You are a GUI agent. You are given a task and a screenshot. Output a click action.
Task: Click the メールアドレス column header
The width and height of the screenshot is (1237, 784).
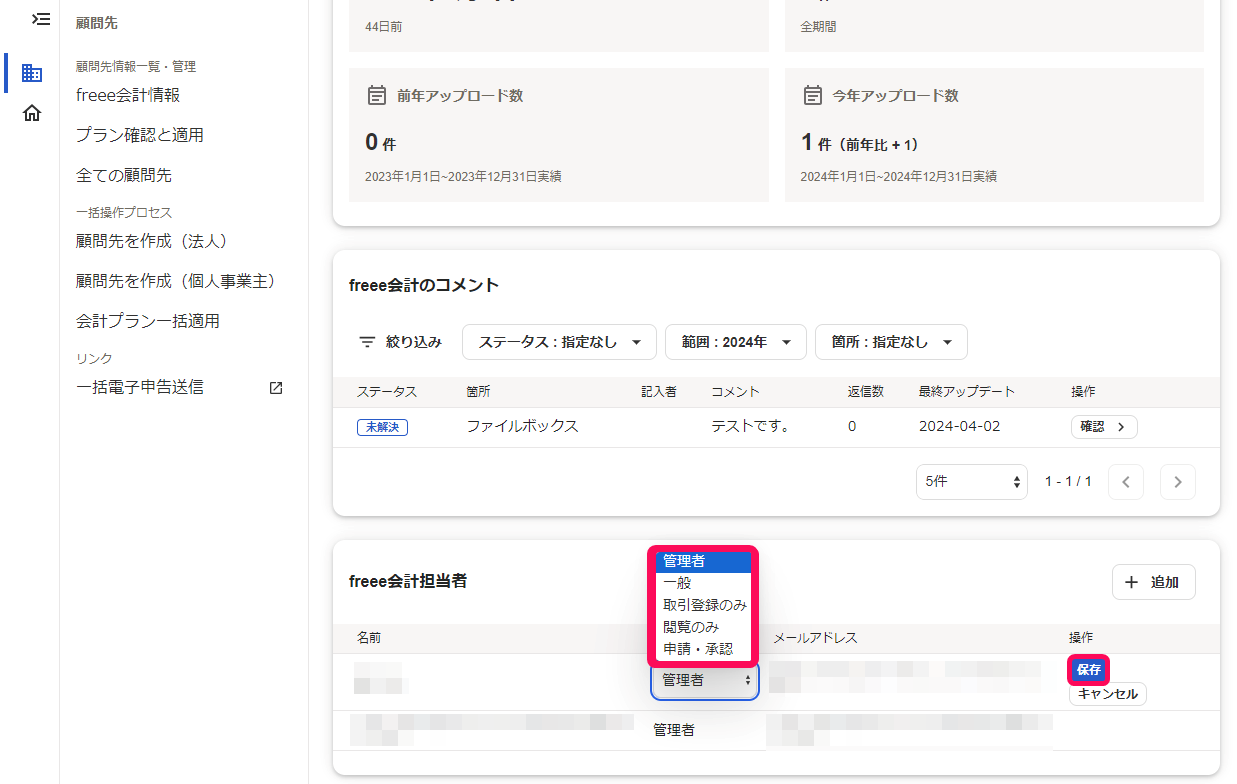[x=815, y=638]
